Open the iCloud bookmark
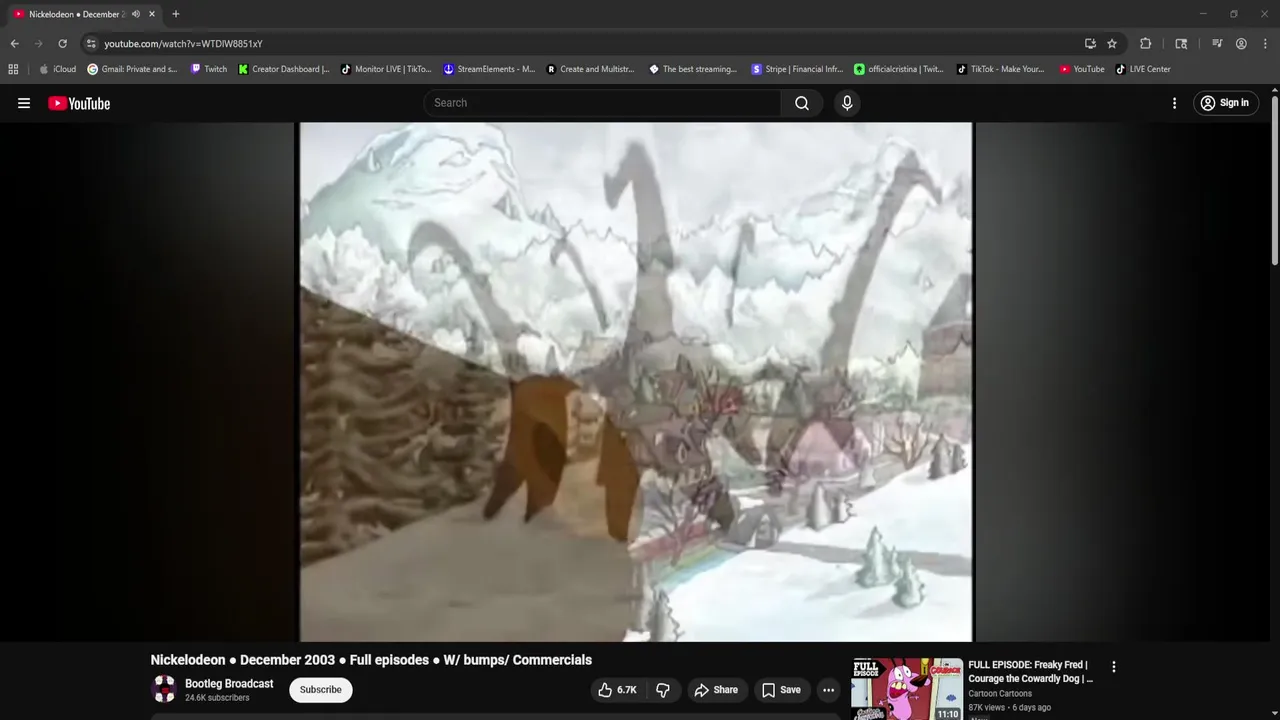 (x=58, y=69)
